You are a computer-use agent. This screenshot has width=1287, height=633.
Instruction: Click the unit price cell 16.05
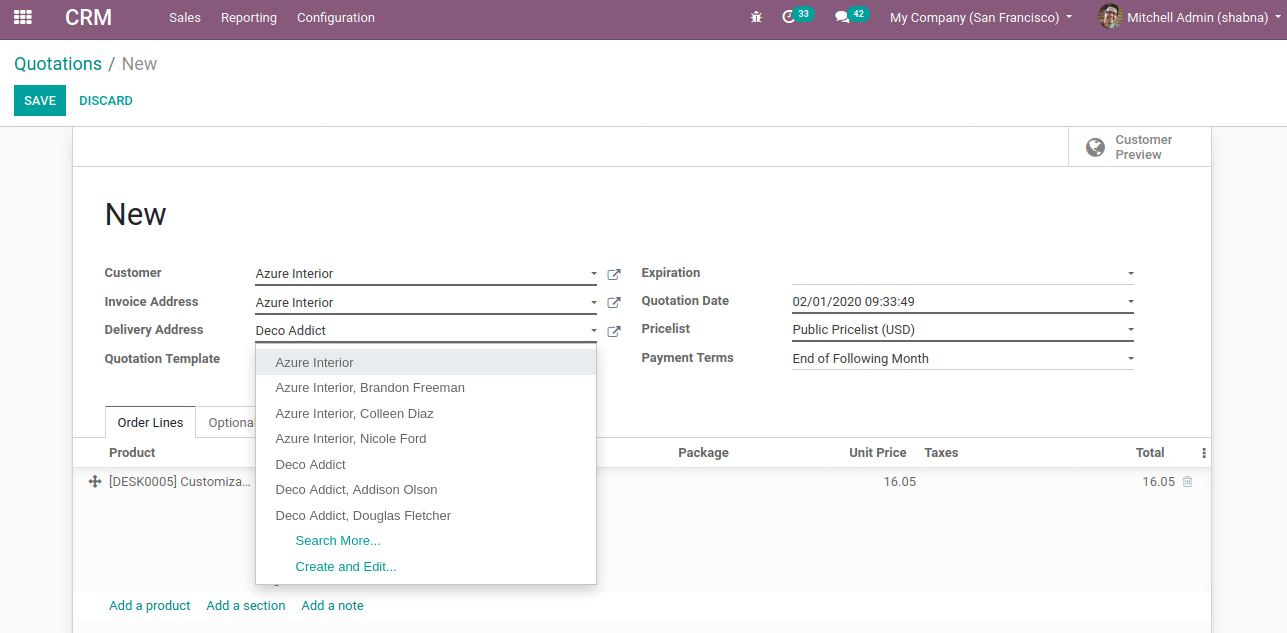pos(899,482)
